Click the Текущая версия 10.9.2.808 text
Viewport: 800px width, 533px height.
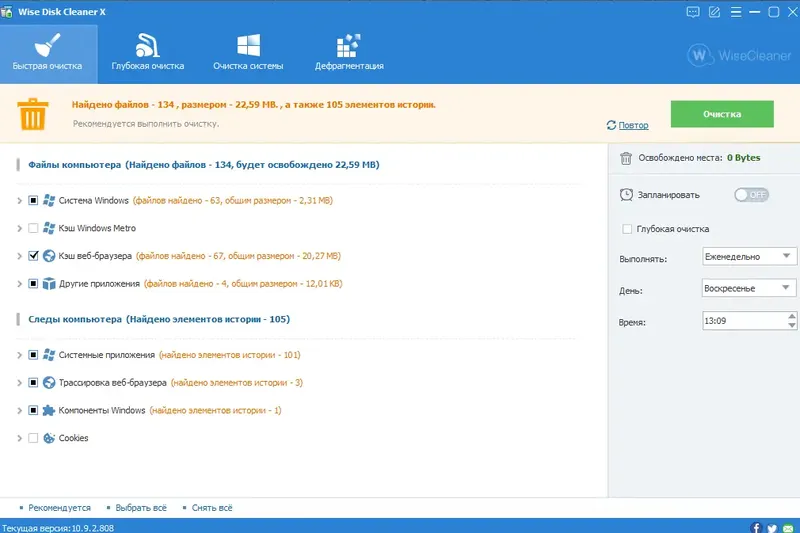pyautogui.click(x=58, y=528)
